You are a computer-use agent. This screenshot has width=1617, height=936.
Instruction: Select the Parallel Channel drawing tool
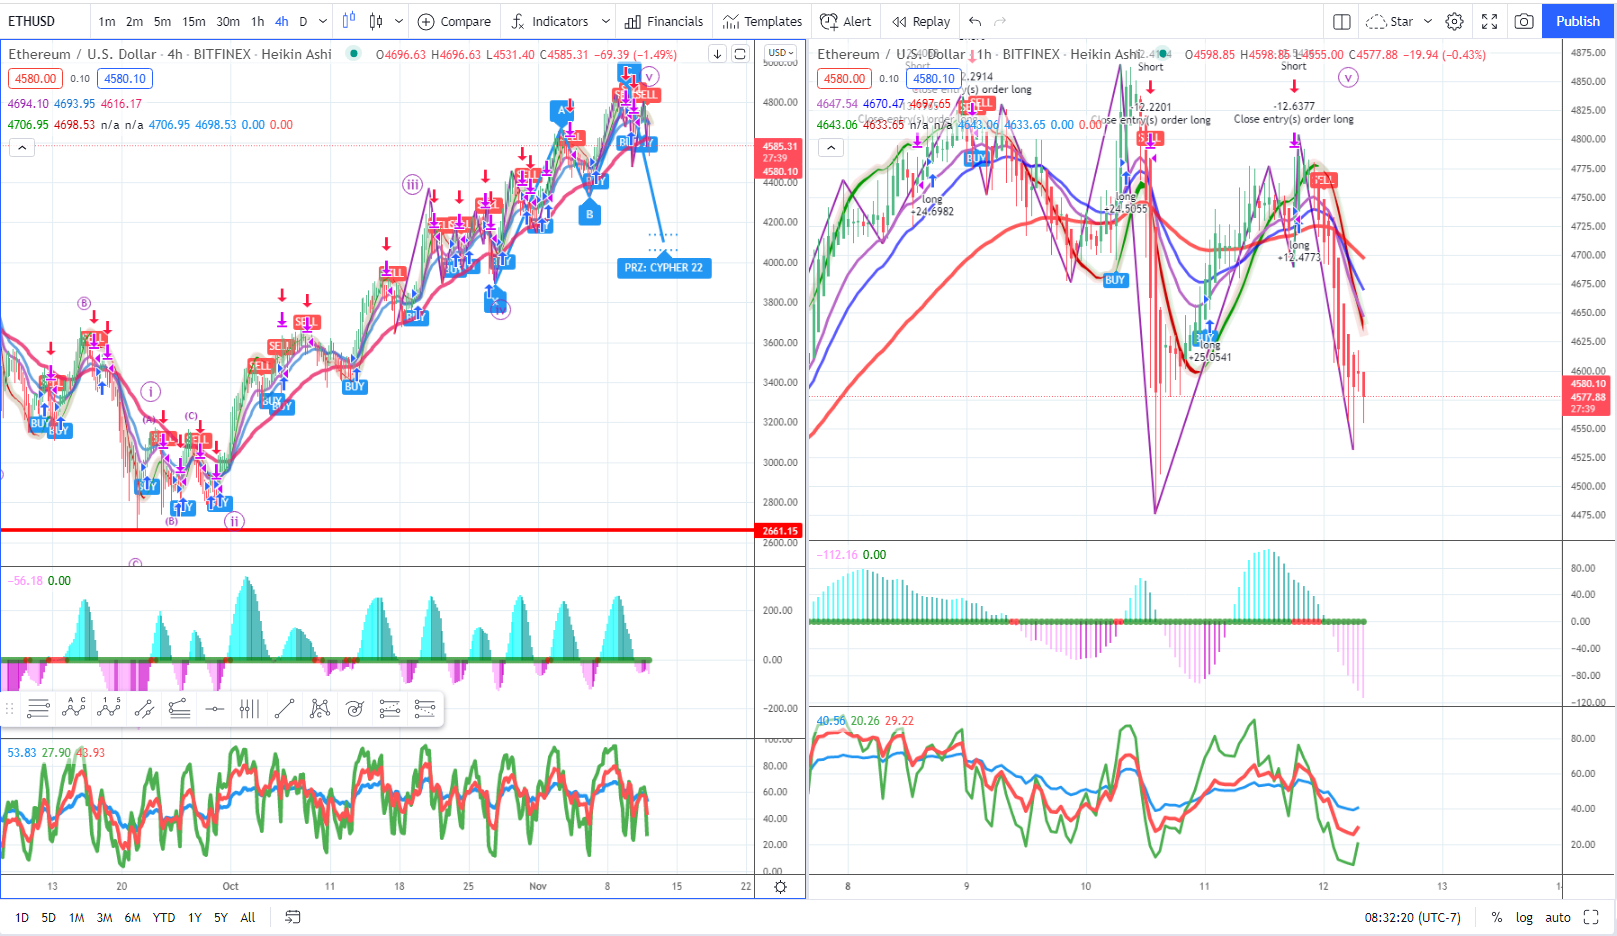point(144,709)
